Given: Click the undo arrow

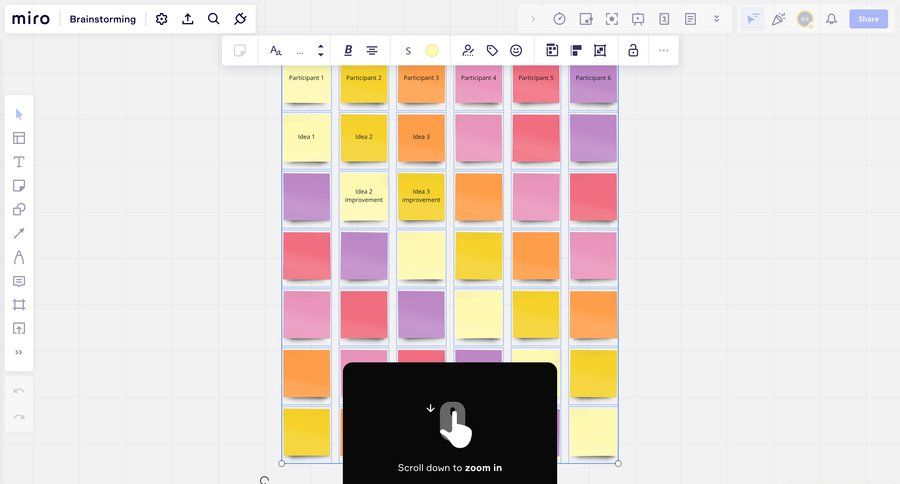Looking at the screenshot, I should 19,391.
